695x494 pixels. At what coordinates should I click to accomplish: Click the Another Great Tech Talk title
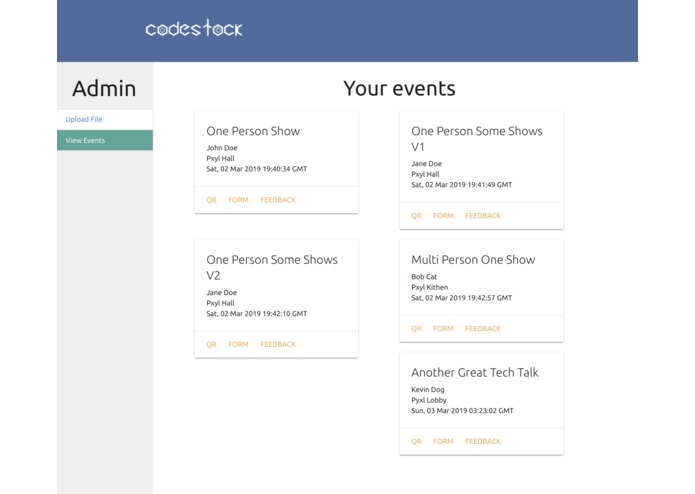pos(475,373)
